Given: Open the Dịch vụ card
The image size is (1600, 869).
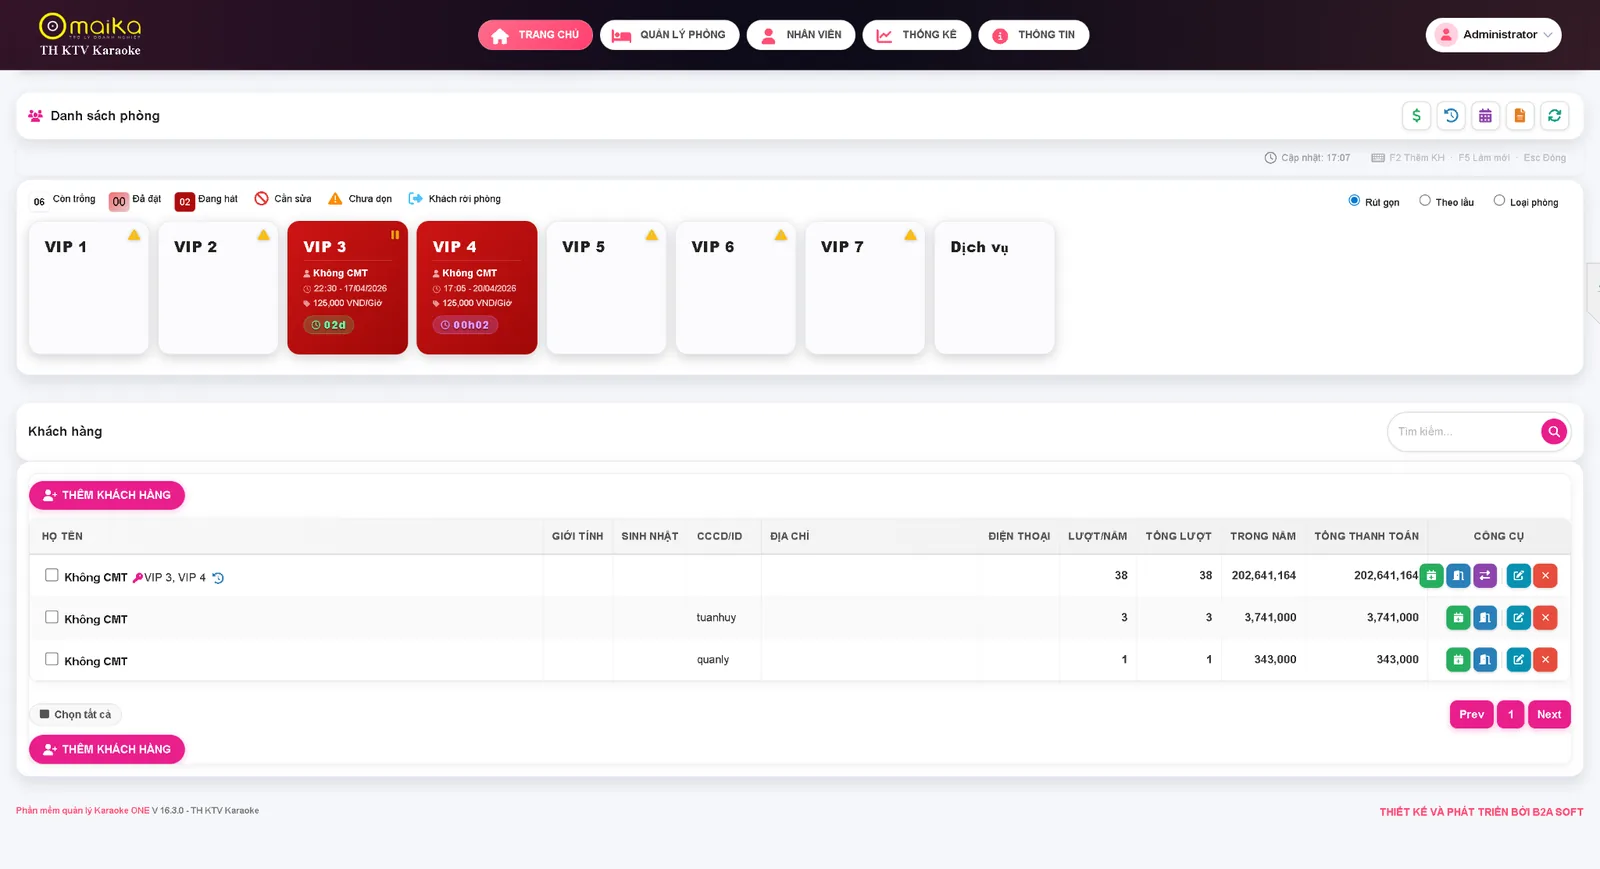Looking at the screenshot, I should 994,287.
